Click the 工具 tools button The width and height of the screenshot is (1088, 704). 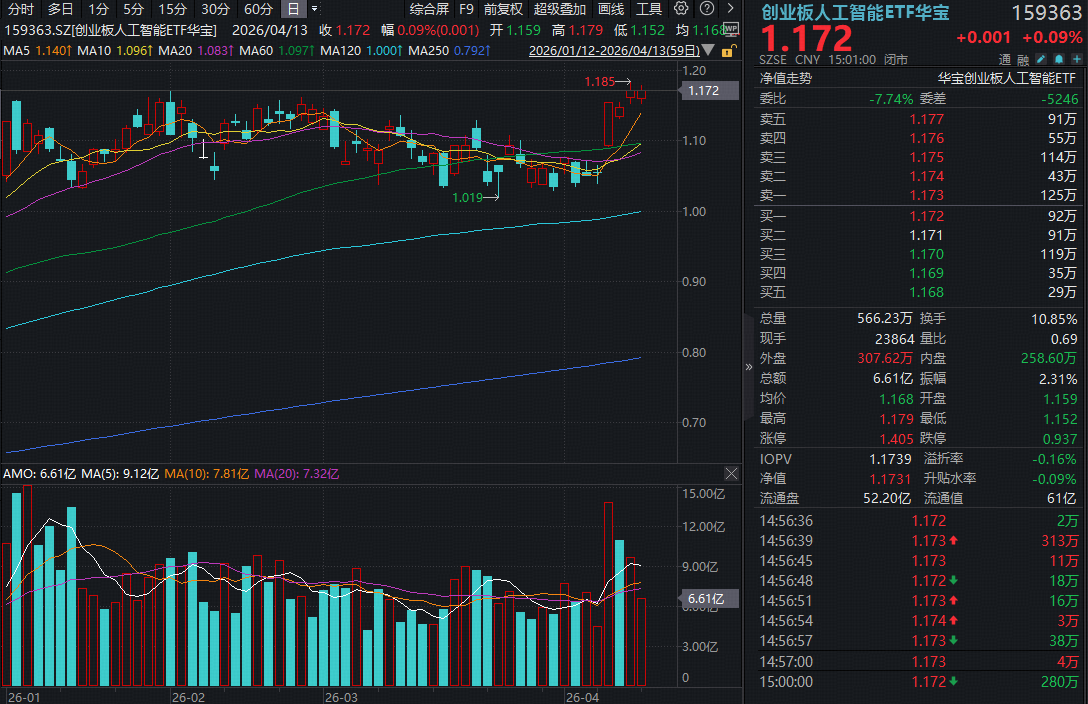pos(649,9)
